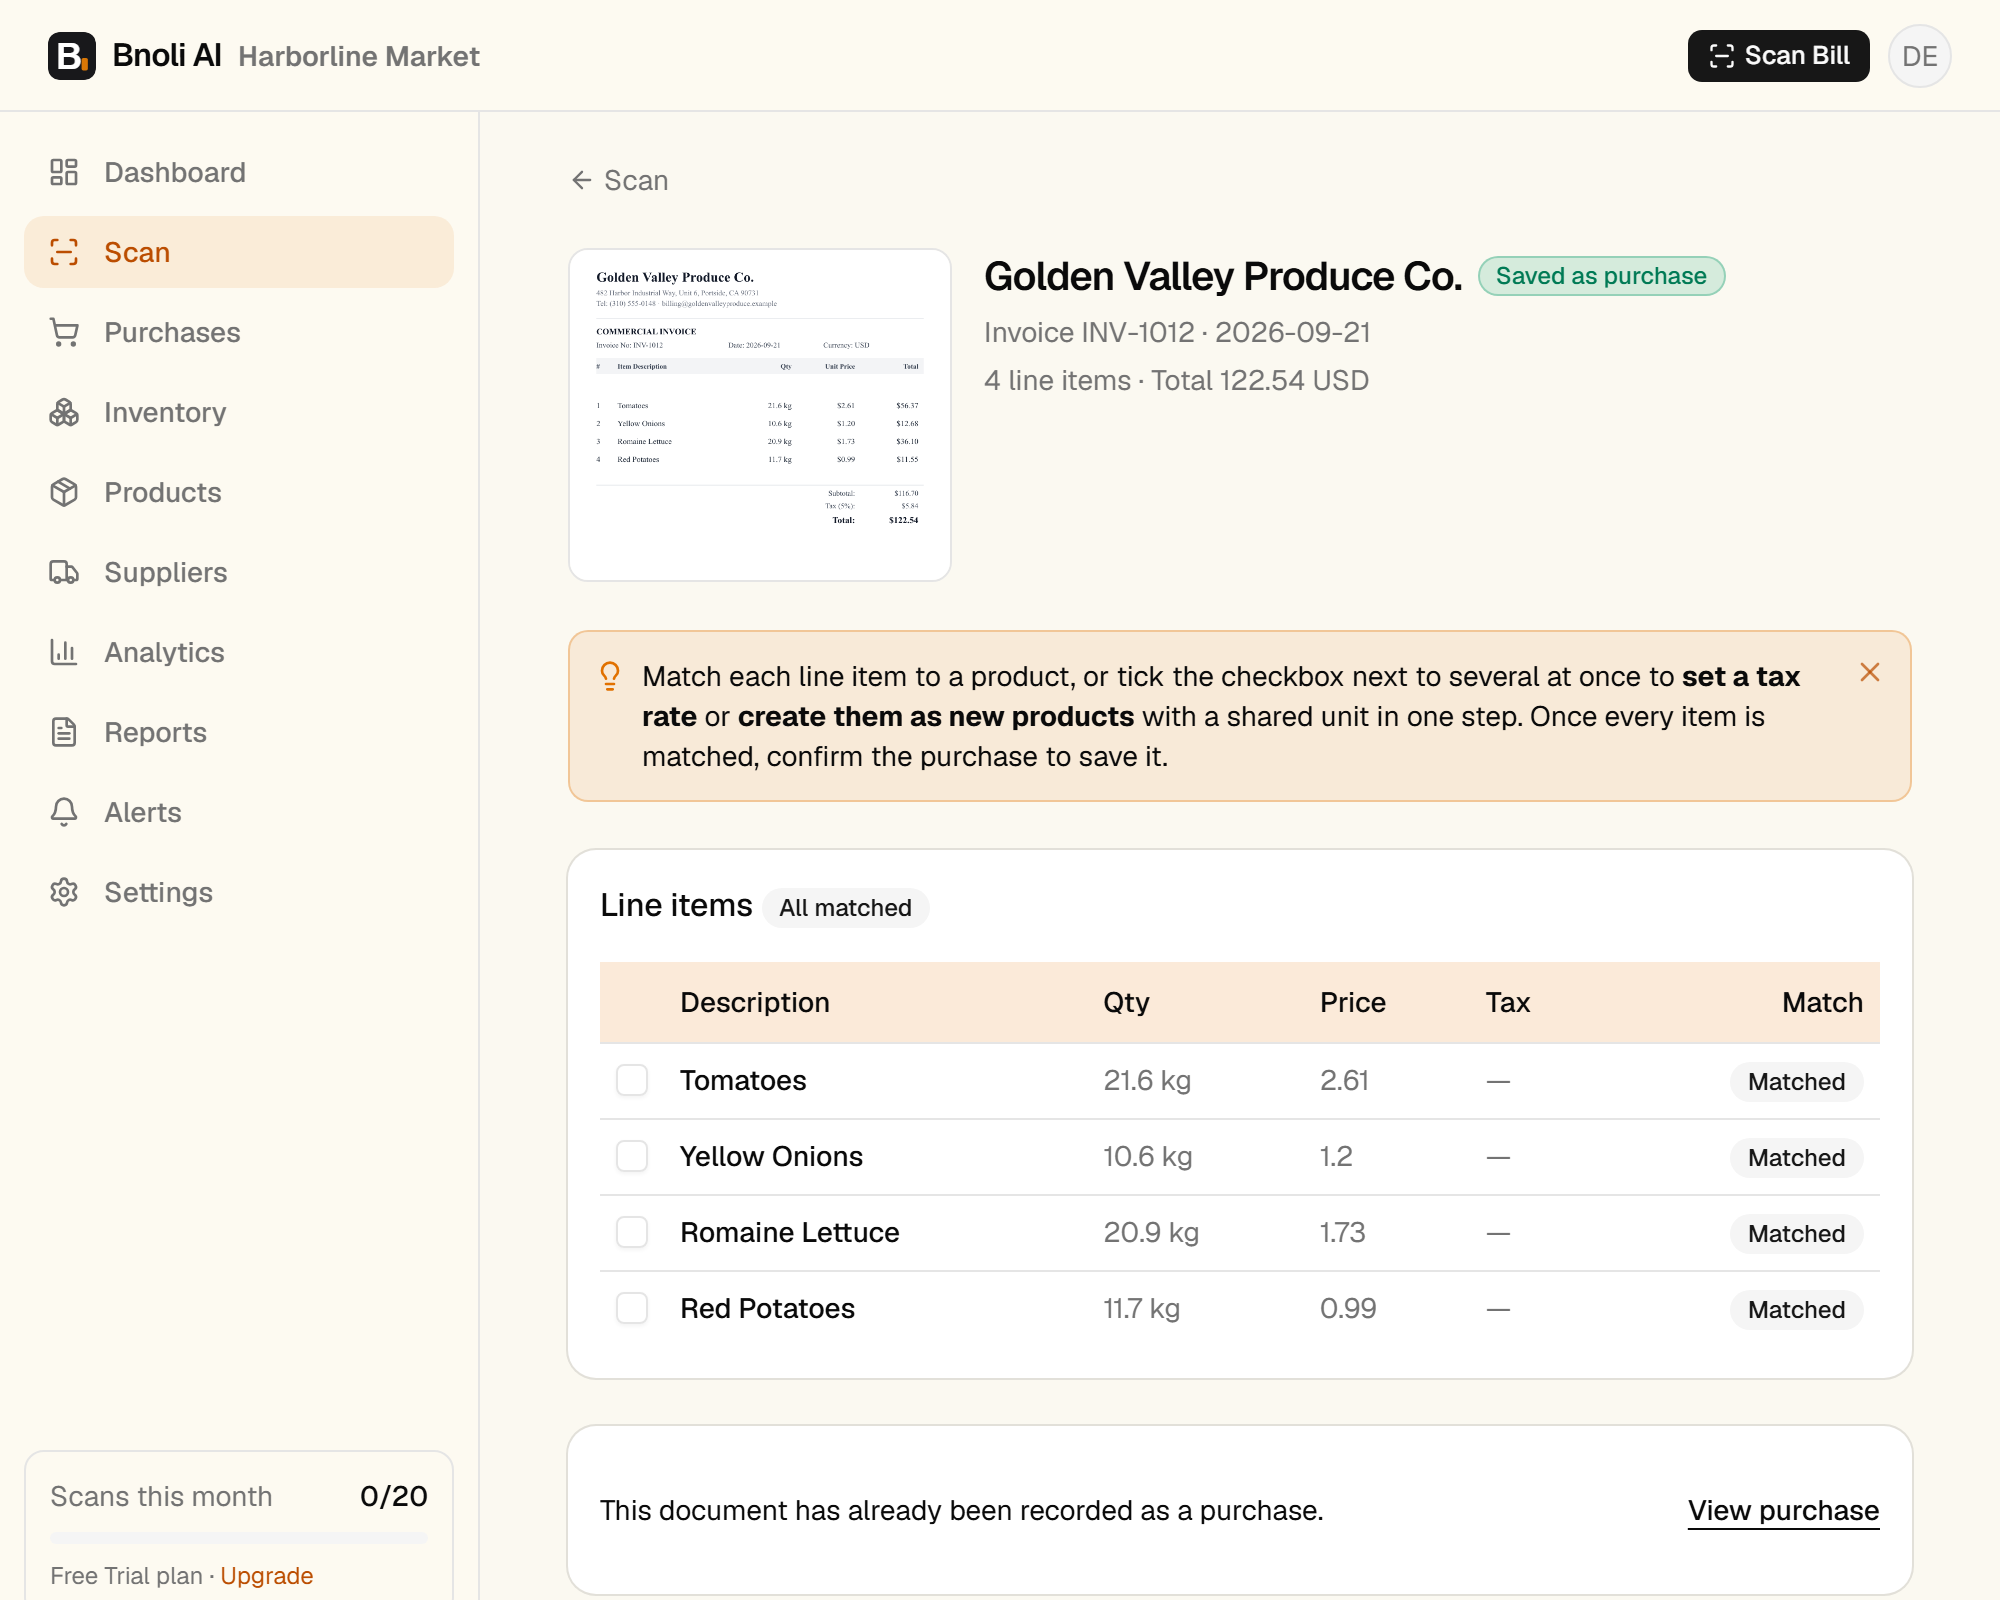The height and width of the screenshot is (1600, 2000).
Task: Dismiss the matching tip banner
Action: pyautogui.click(x=1870, y=672)
